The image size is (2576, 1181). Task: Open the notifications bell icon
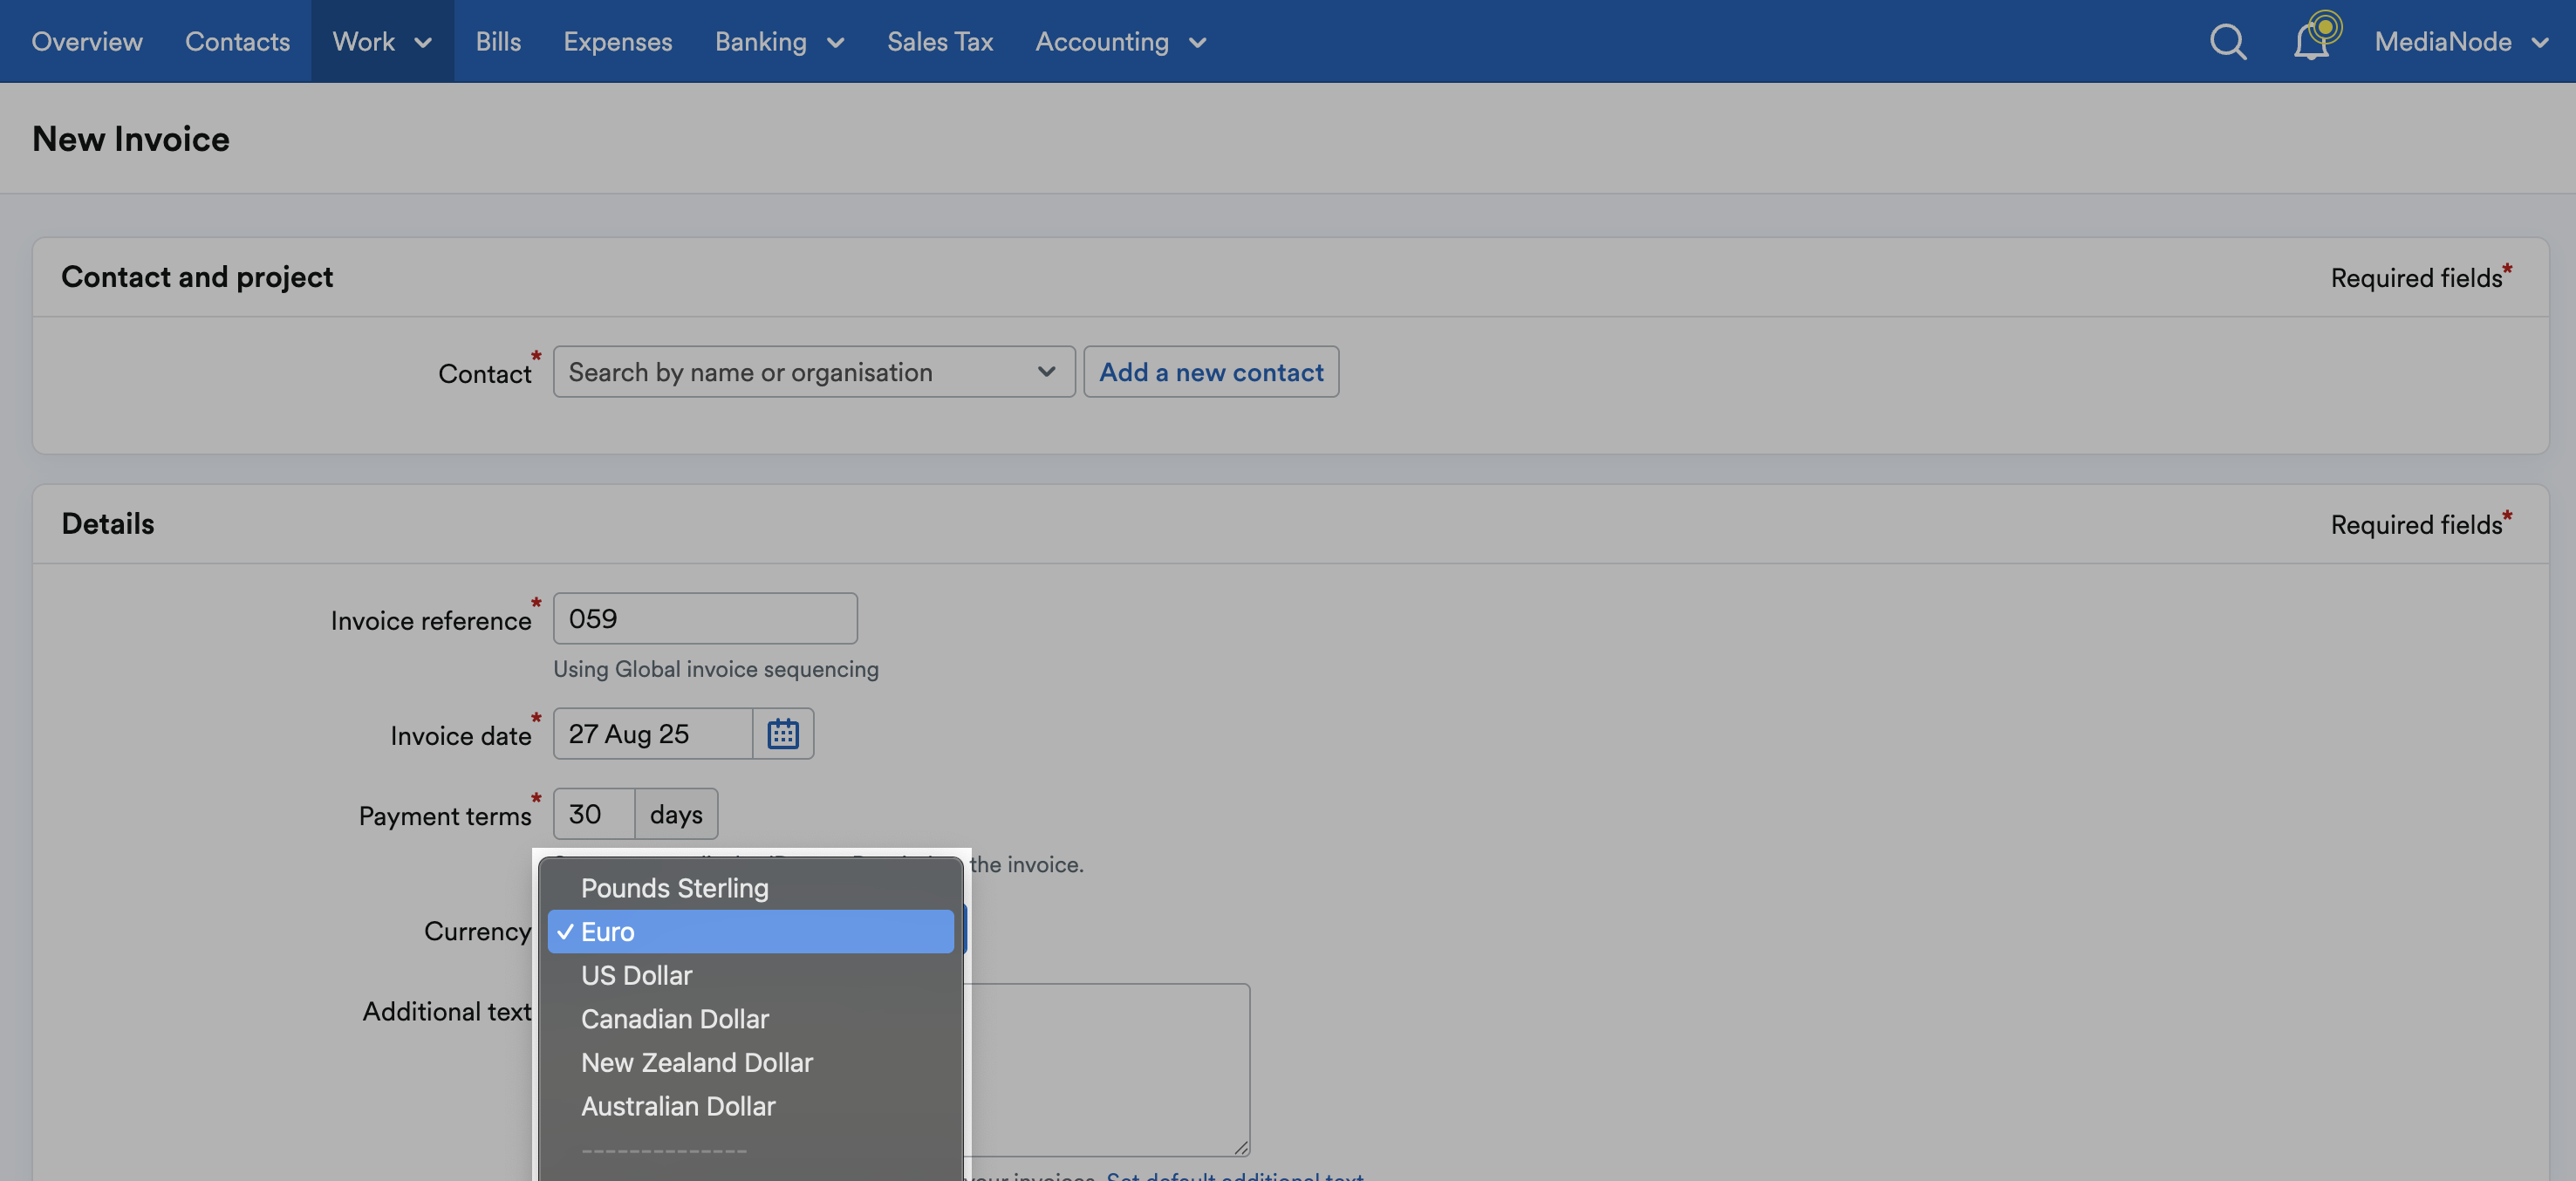point(2313,39)
